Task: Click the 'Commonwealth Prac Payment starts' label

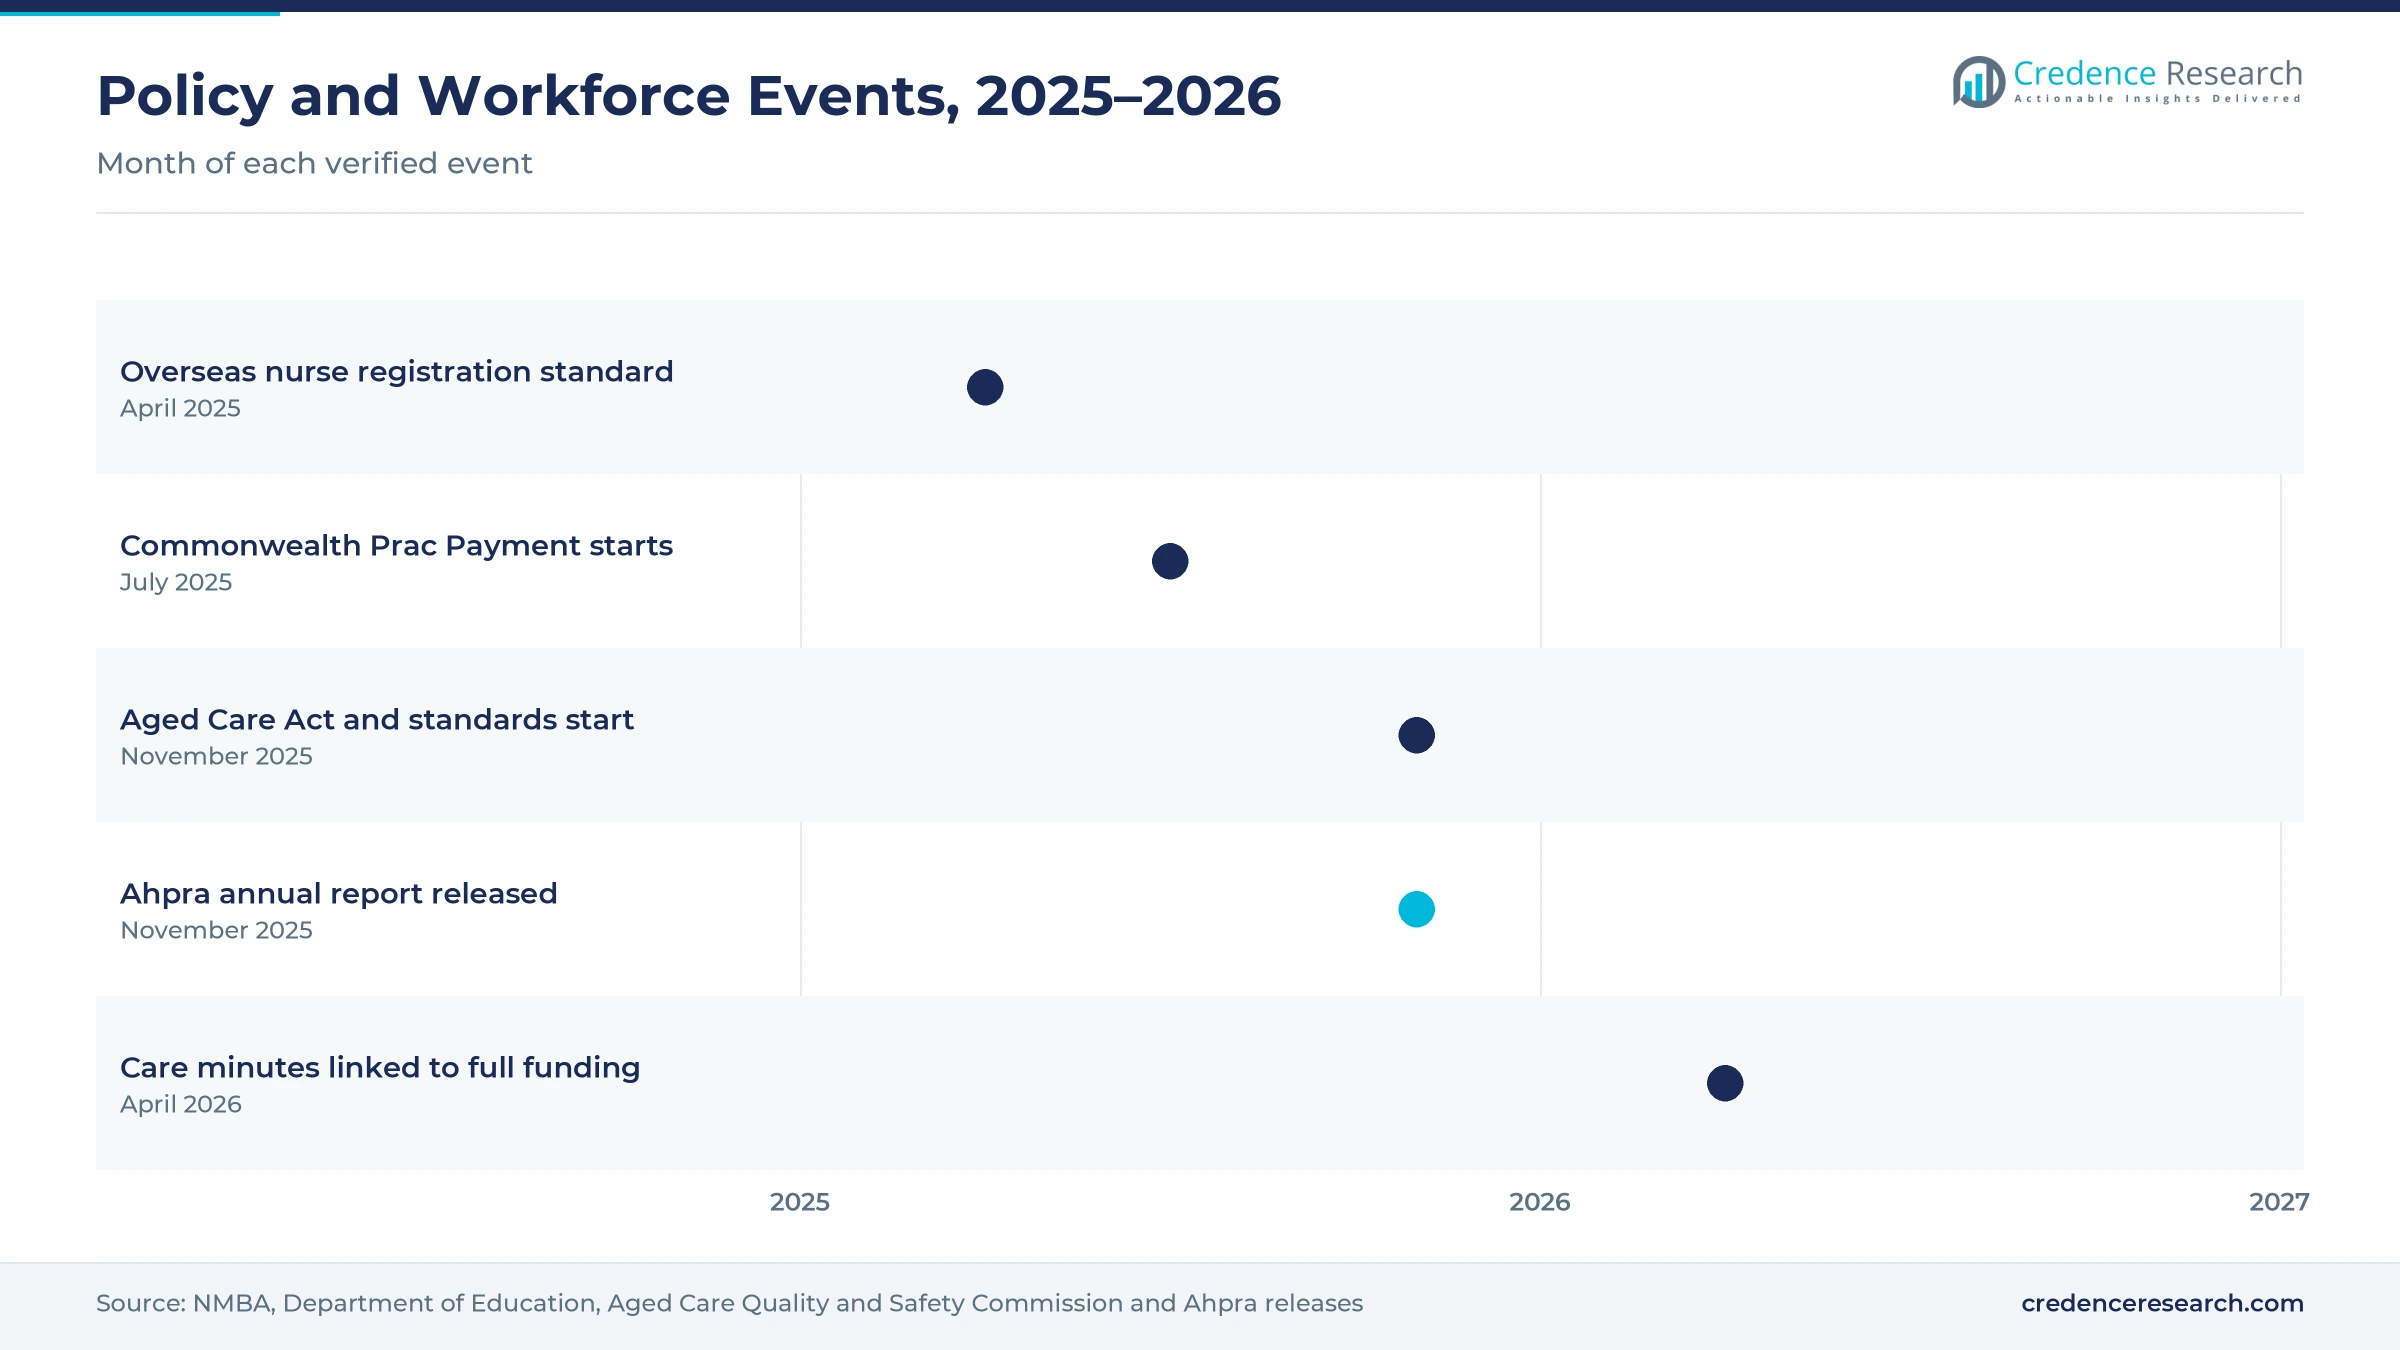Action: 397,545
